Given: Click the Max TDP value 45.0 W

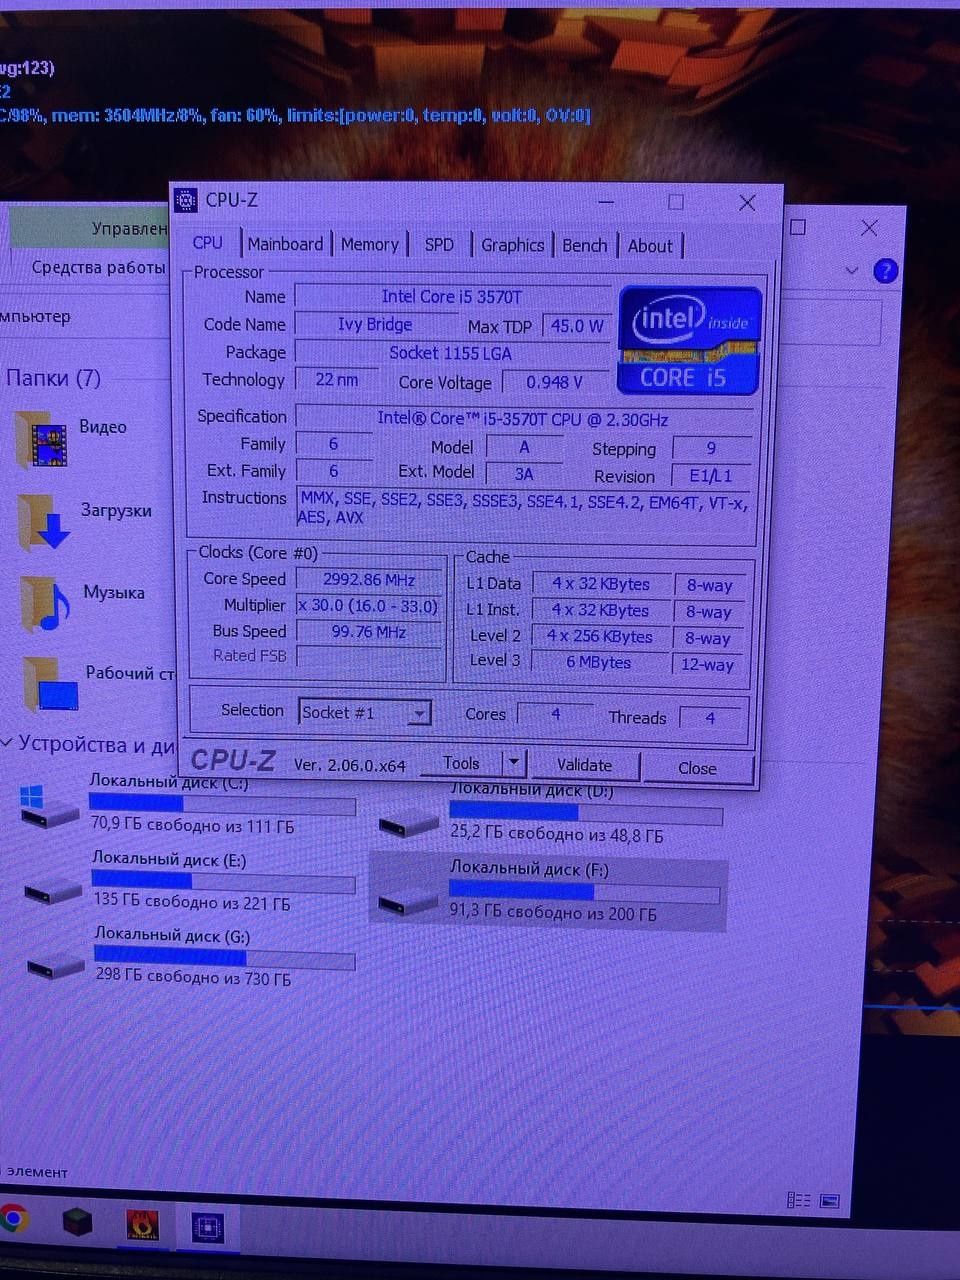Looking at the screenshot, I should [577, 326].
